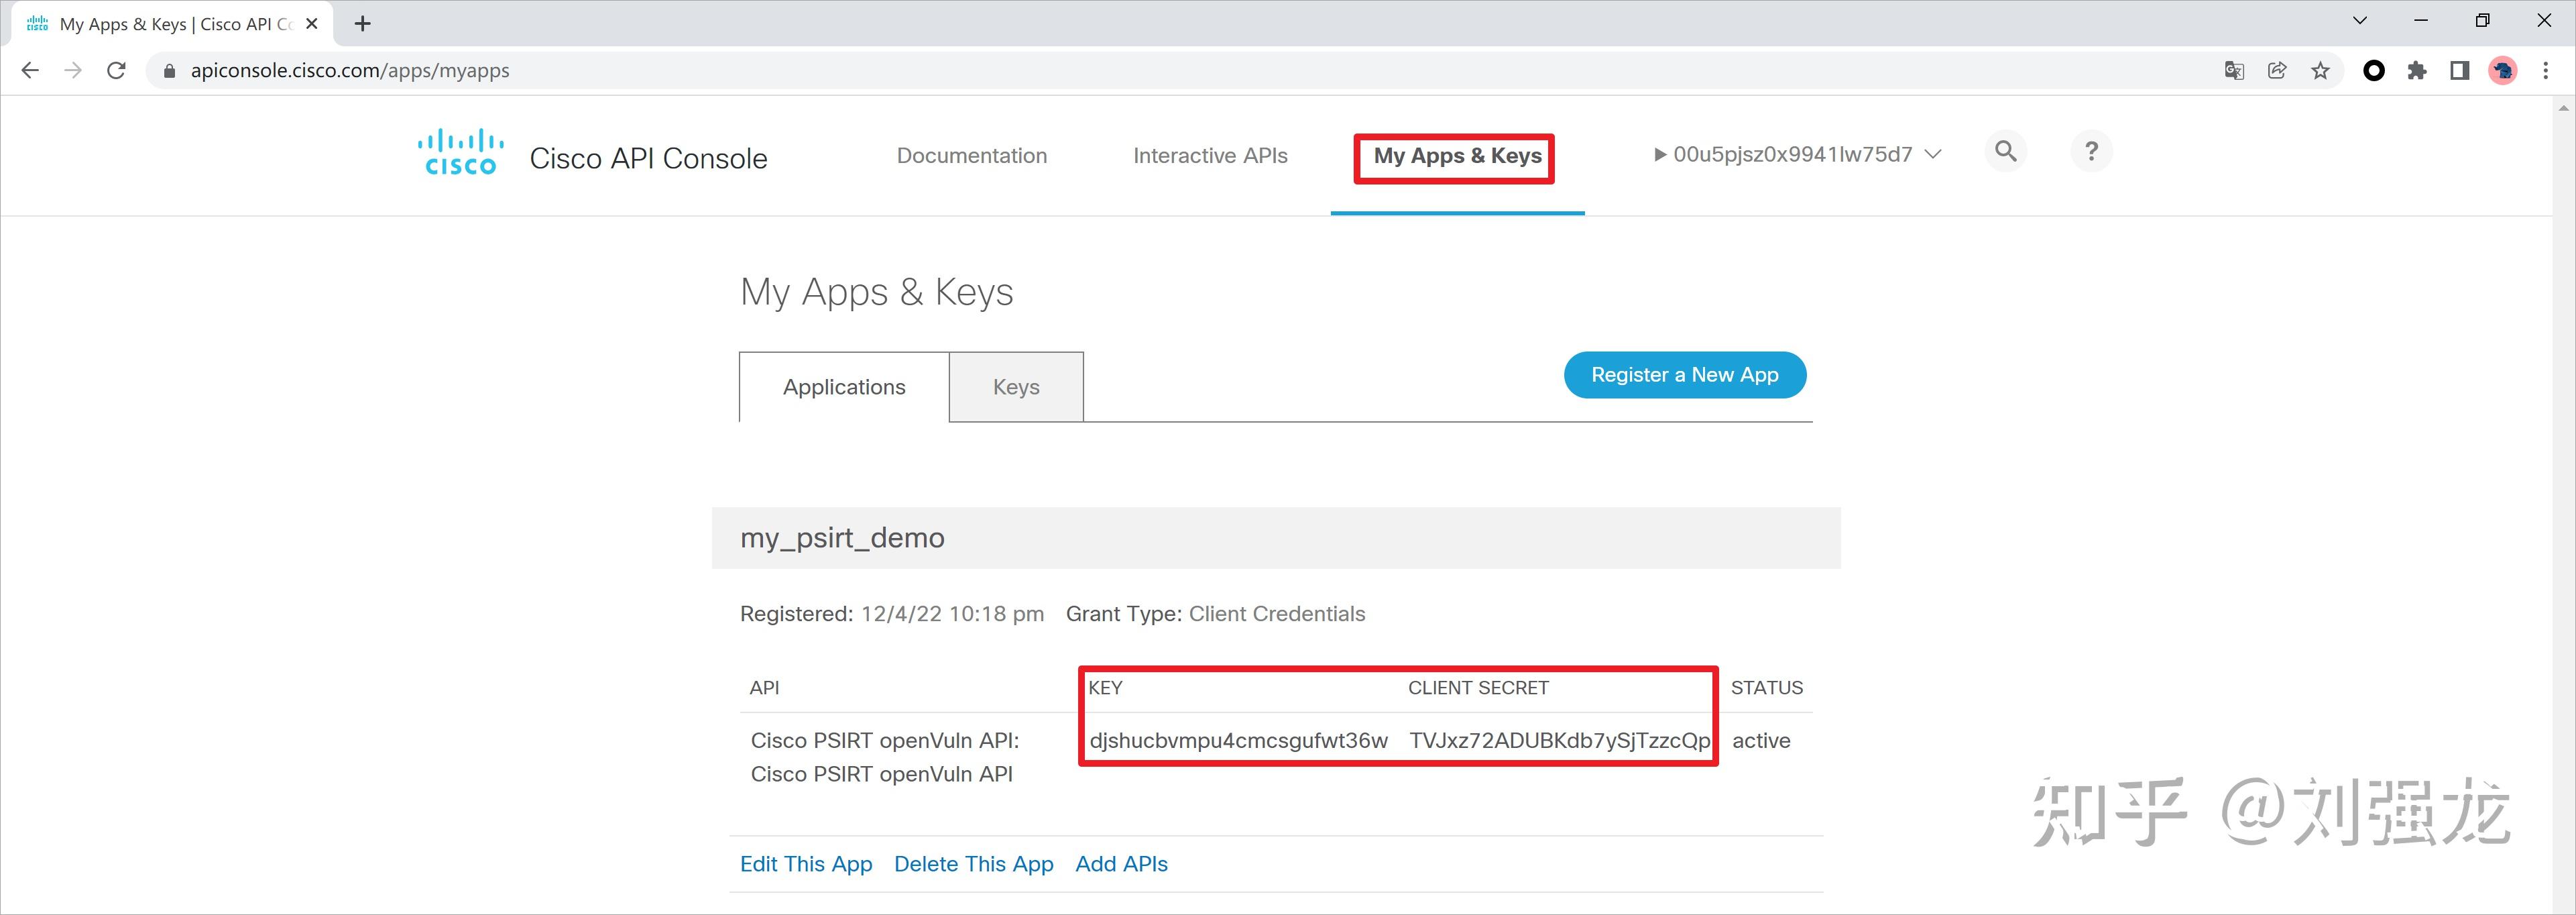This screenshot has width=2576, height=915.
Task: Expand the tab search chevron
Action: click(2359, 21)
